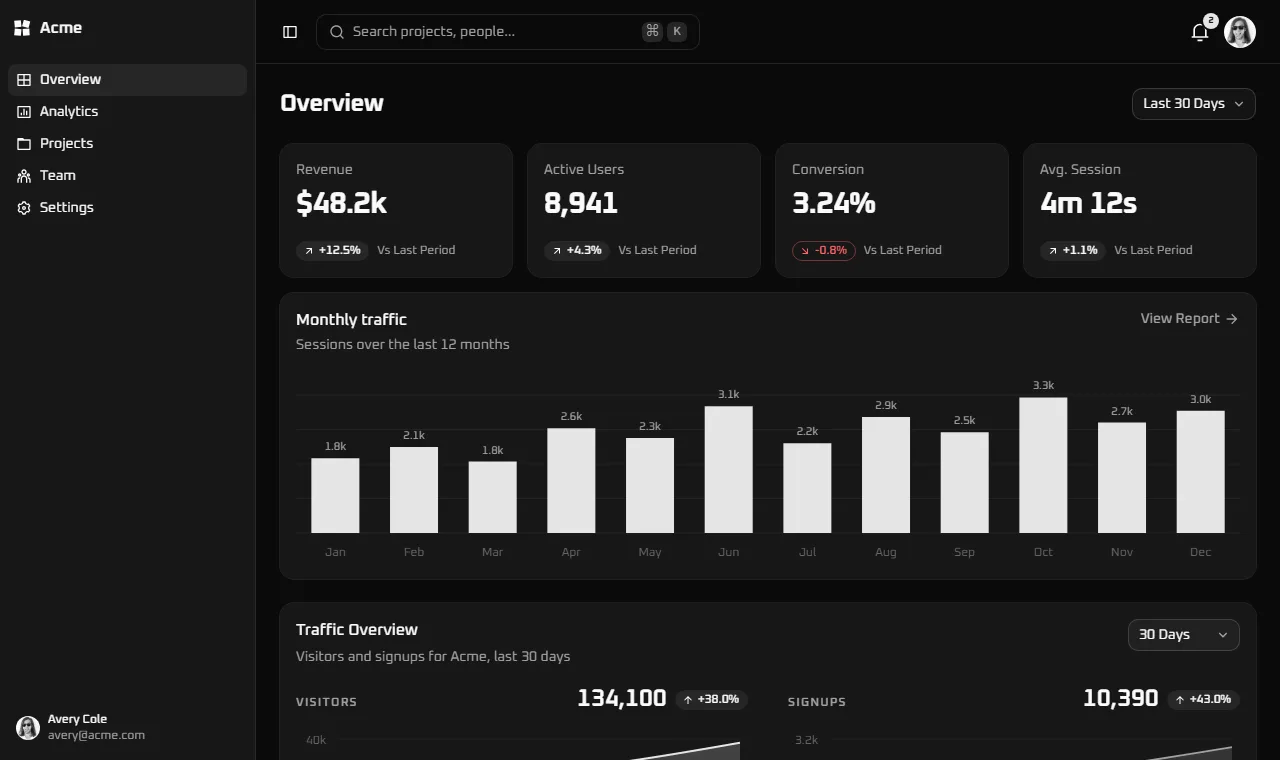
Task: Open the notifications bell
Action: point(1200,32)
